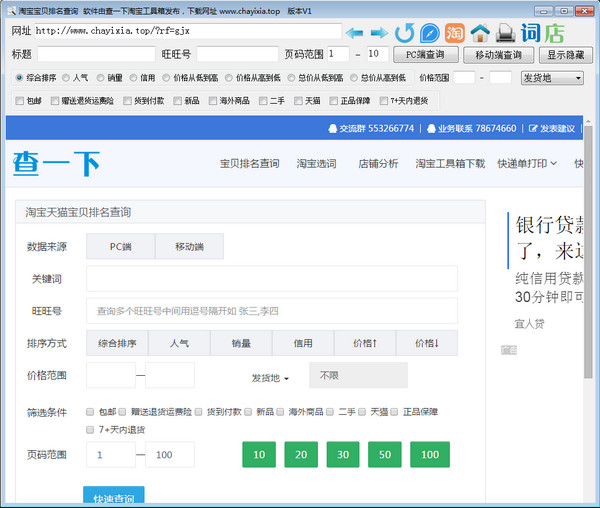Image resolution: width=600 pixels, height=508 pixels.
Task: Click the green 100 page button
Action: tap(430, 454)
